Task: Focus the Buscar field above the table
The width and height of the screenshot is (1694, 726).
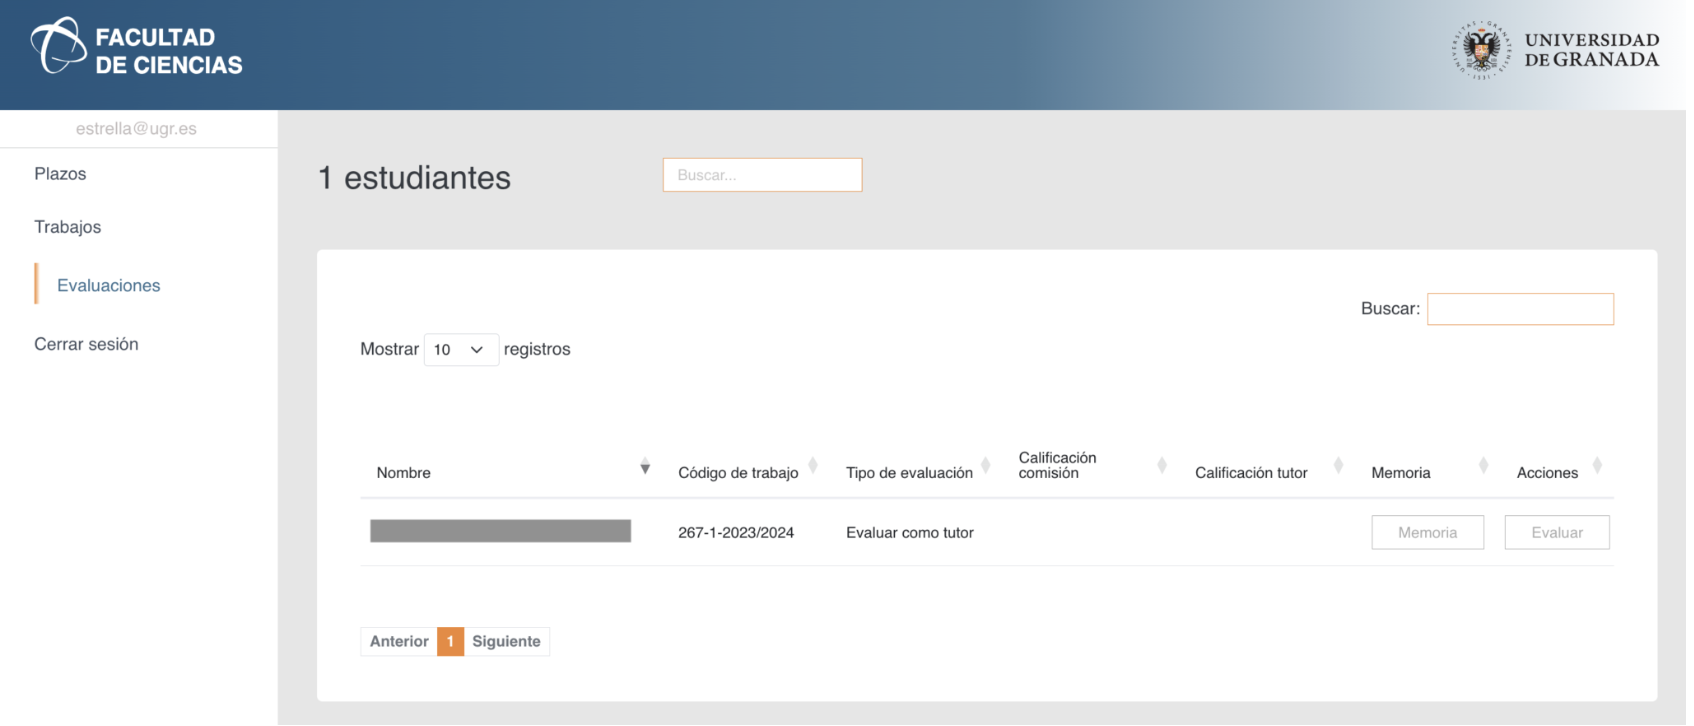Action: coord(1519,309)
